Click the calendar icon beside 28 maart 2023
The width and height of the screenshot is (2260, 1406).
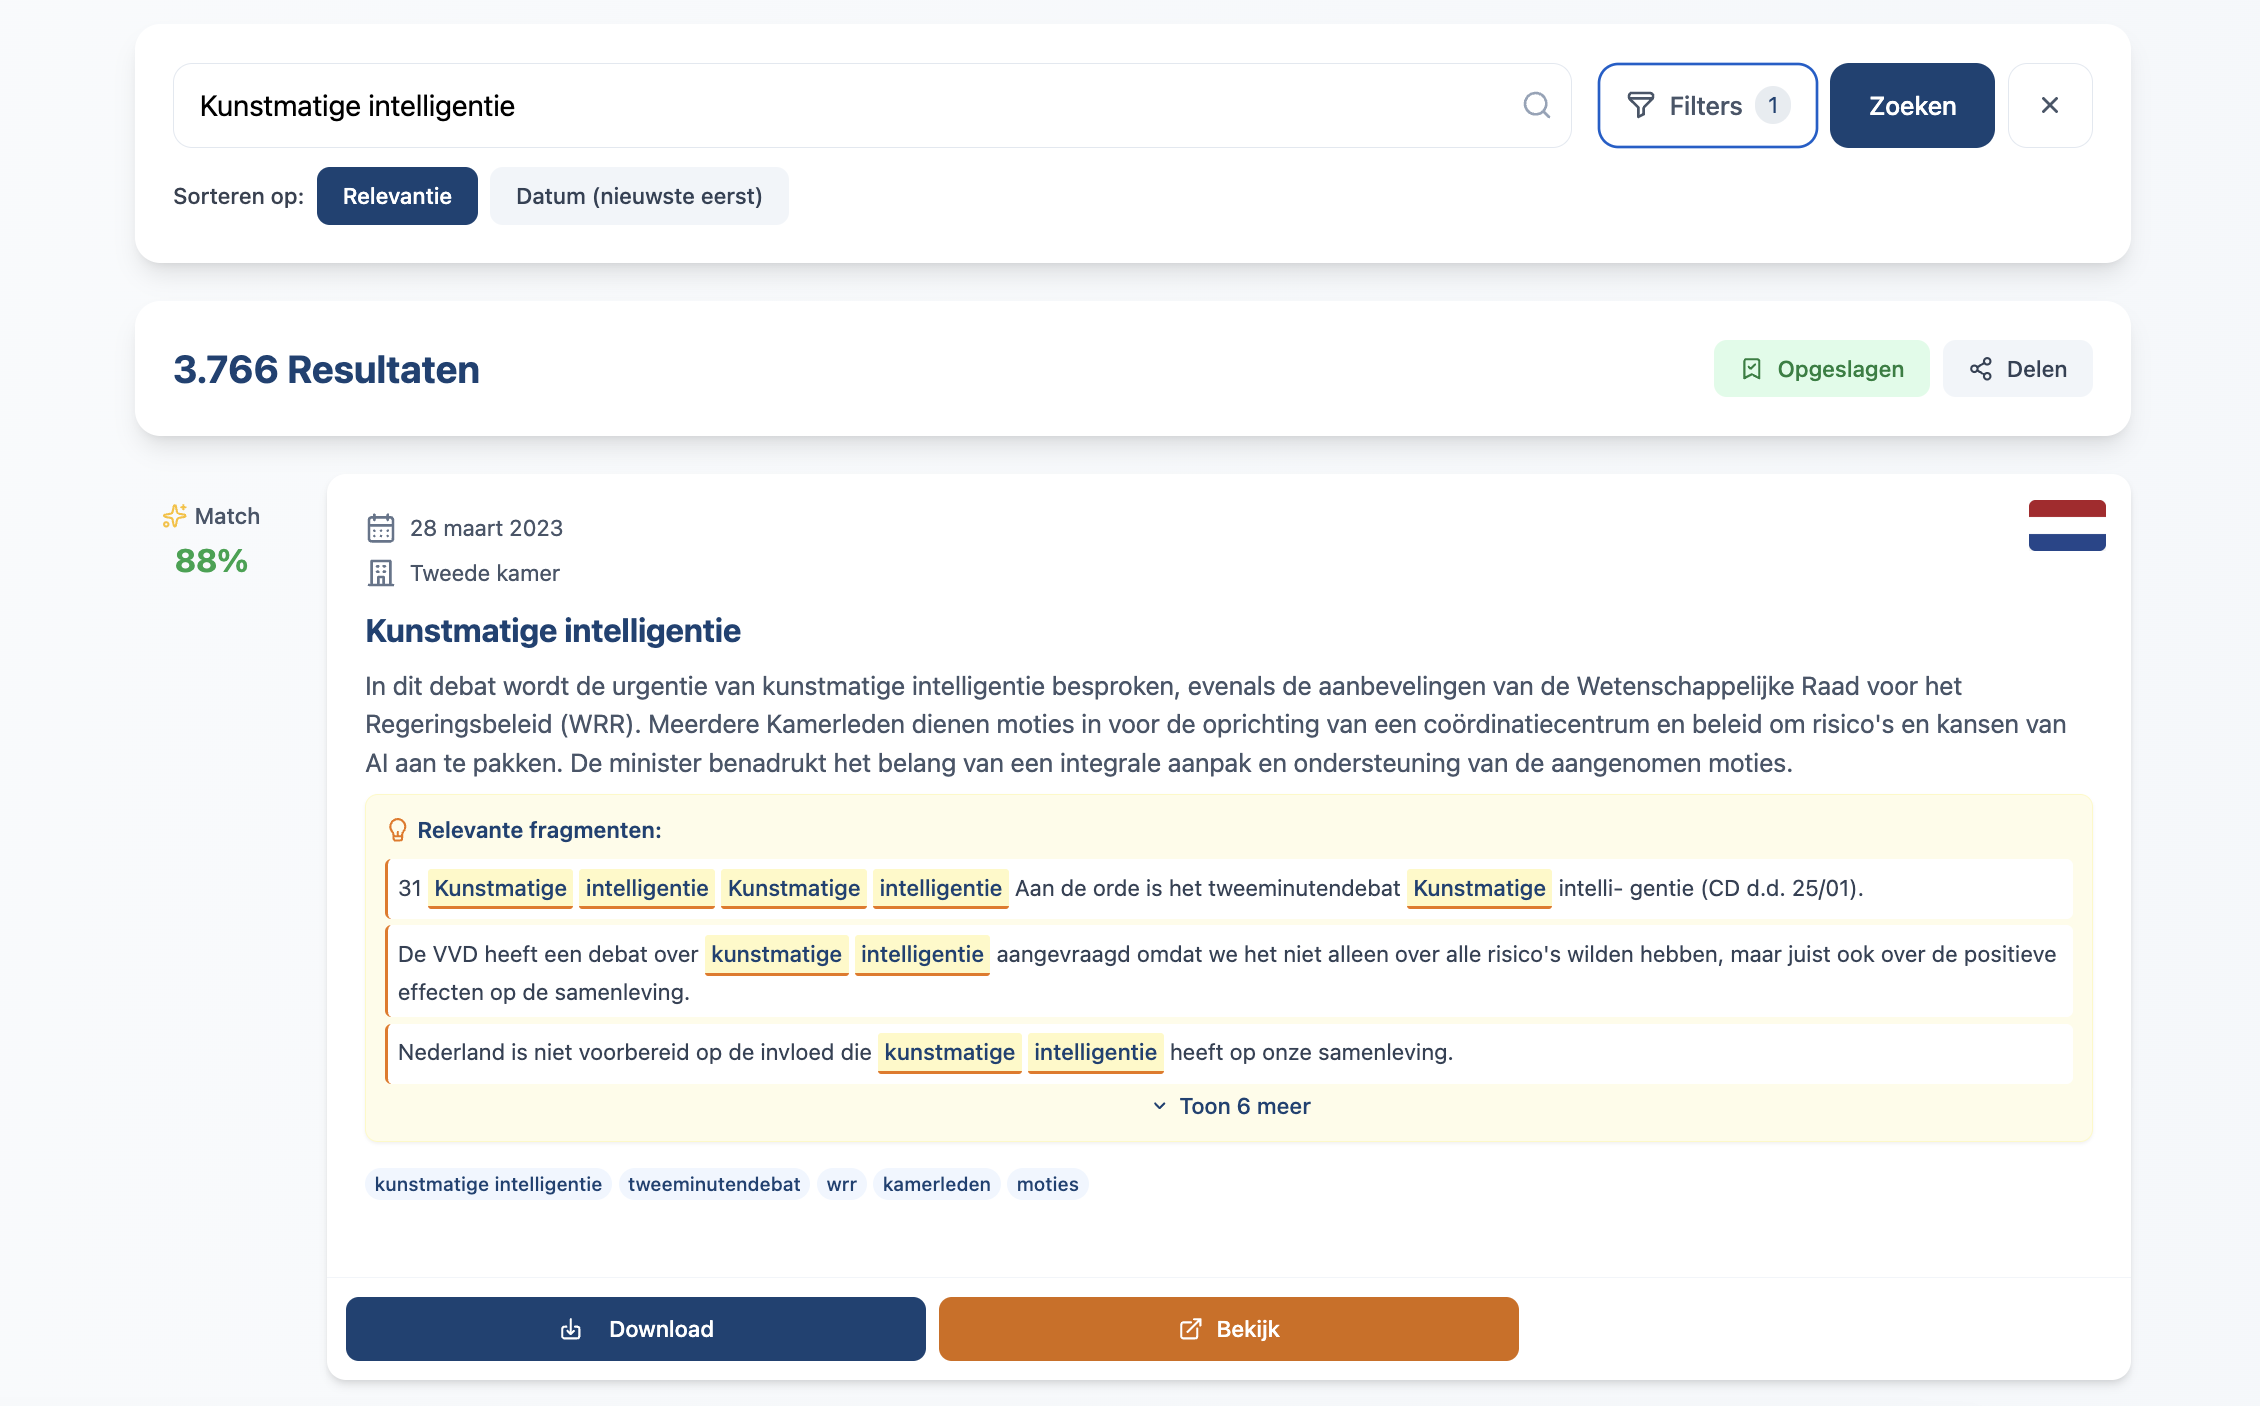[381, 527]
